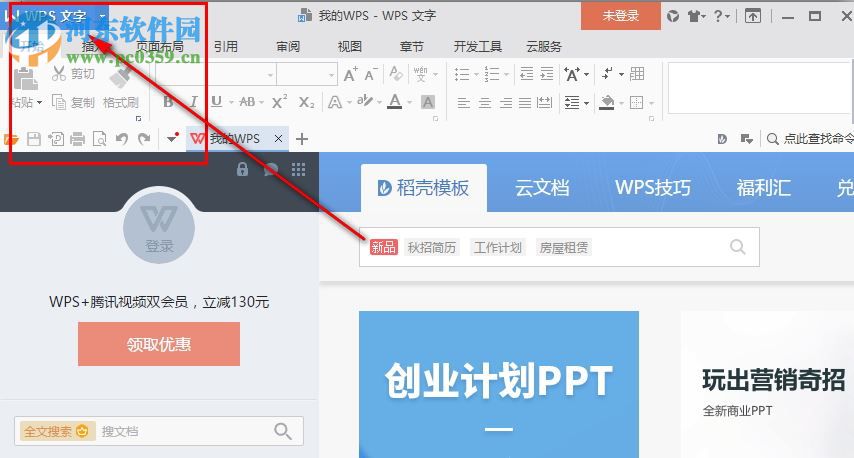Open print preview from quick access toolbar
This screenshot has height=458, width=854.
(x=100, y=139)
